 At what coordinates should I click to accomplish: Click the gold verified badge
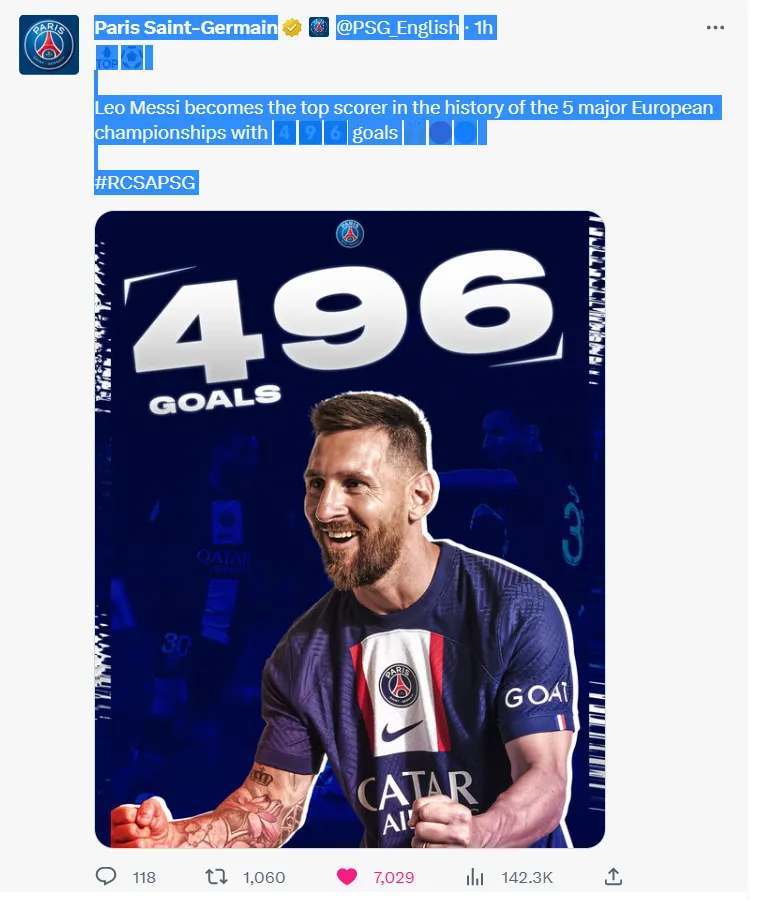tap(292, 28)
